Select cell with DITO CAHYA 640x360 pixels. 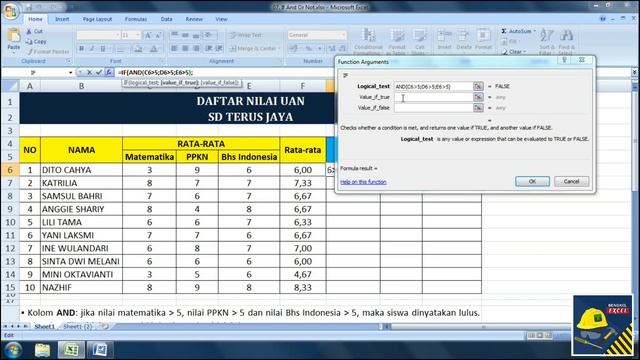tap(81, 170)
